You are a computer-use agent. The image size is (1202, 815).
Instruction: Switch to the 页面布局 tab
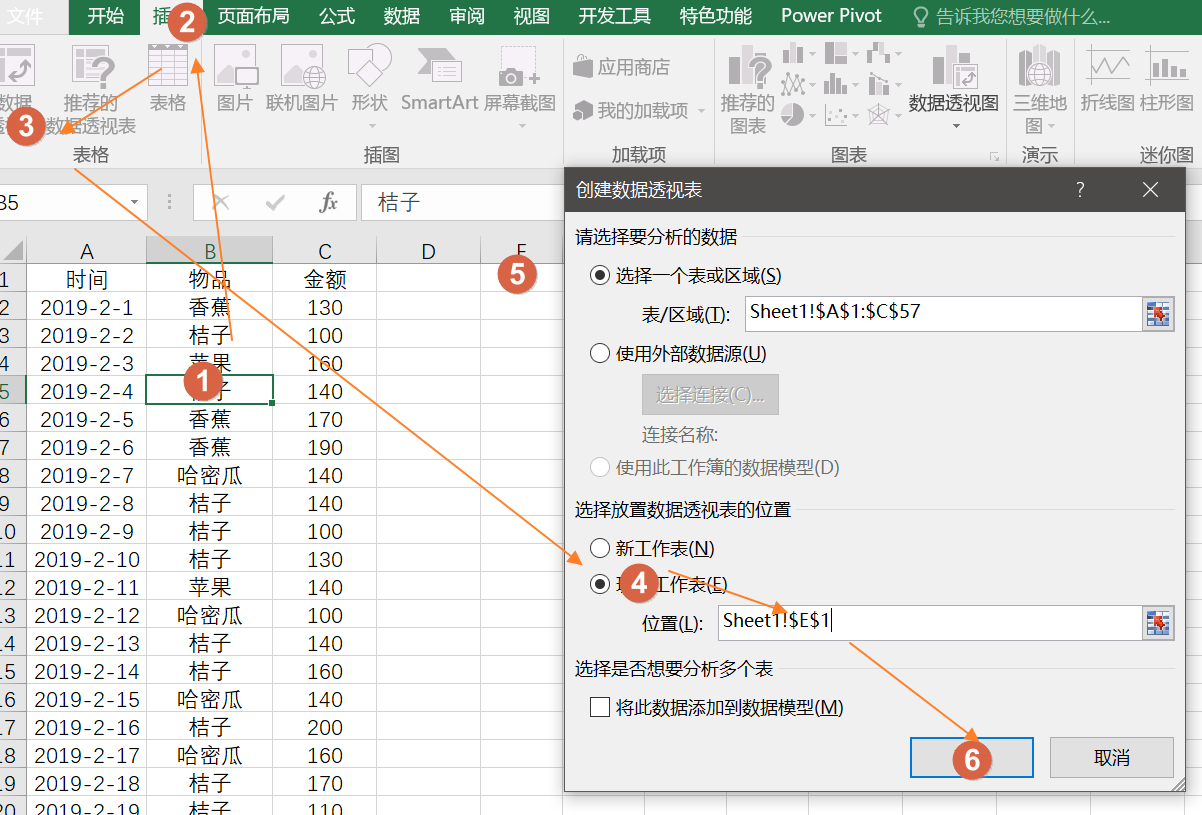pyautogui.click(x=254, y=16)
